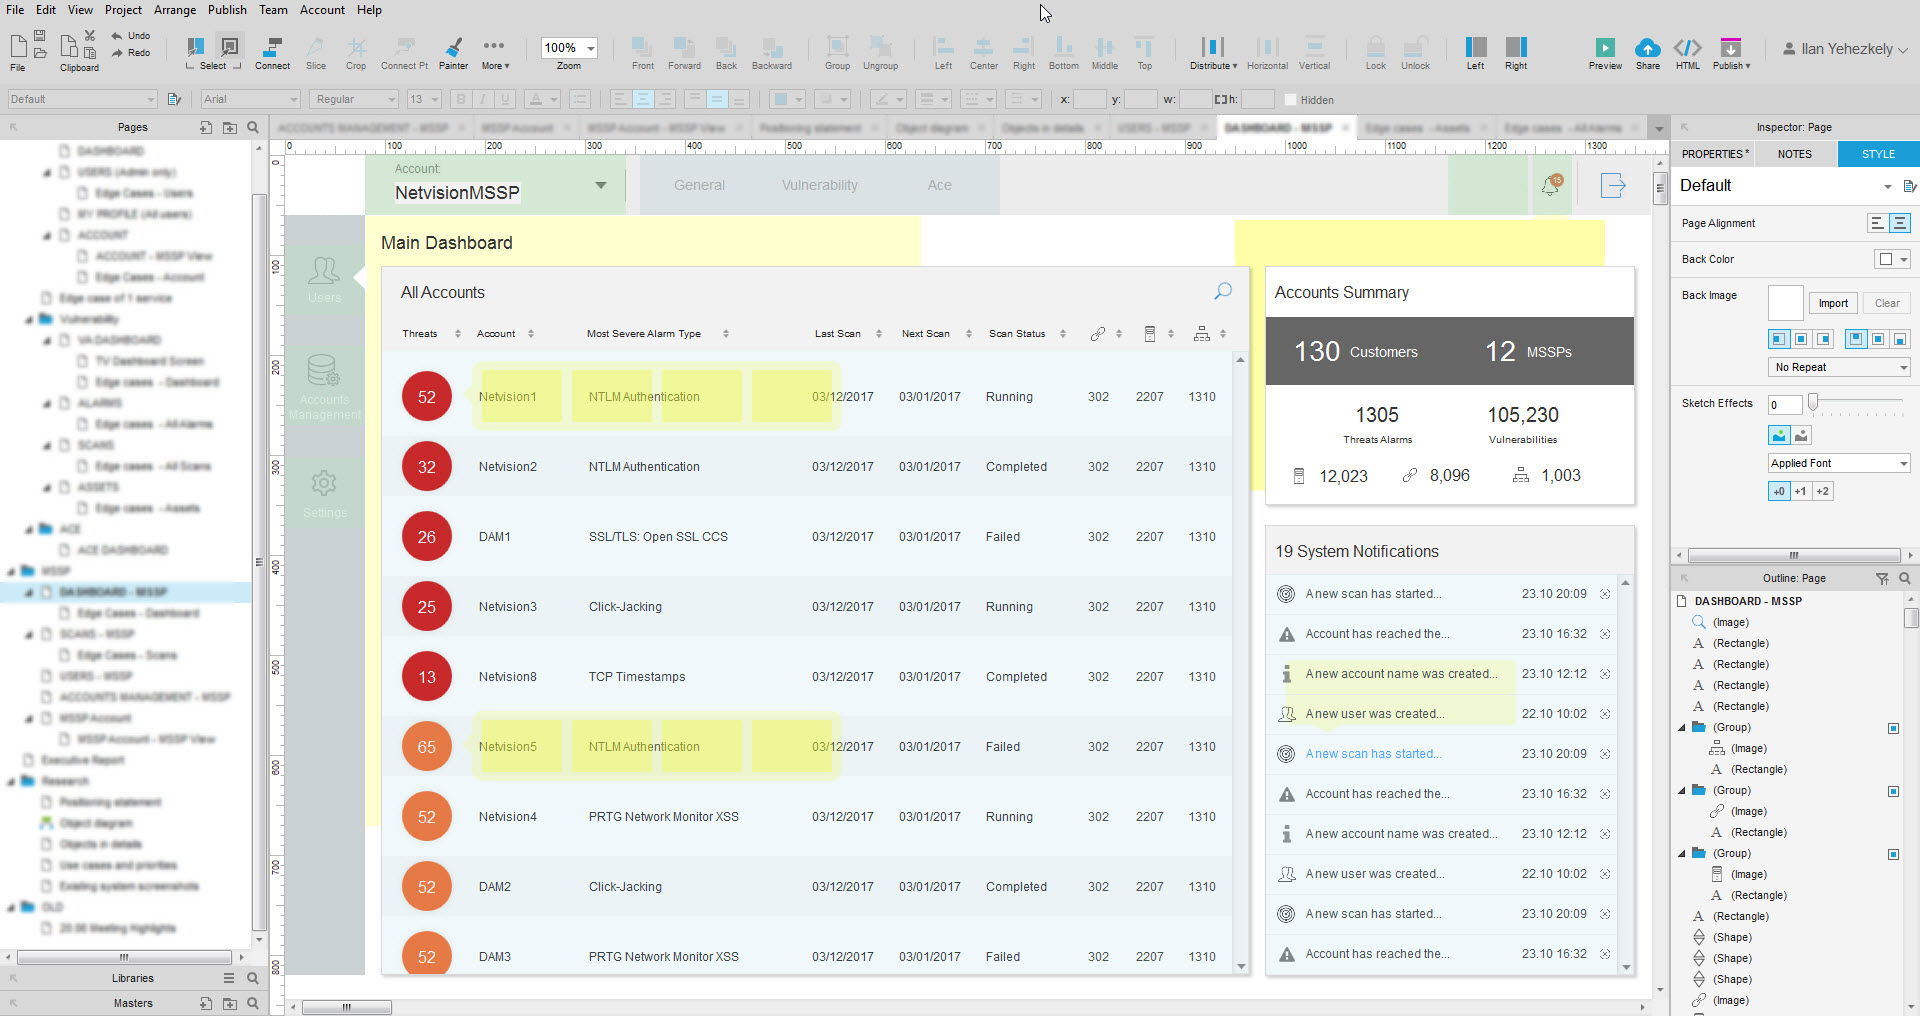Open the Publish toolbar menu
This screenshot has height=1016, width=1920.
[x=1731, y=53]
